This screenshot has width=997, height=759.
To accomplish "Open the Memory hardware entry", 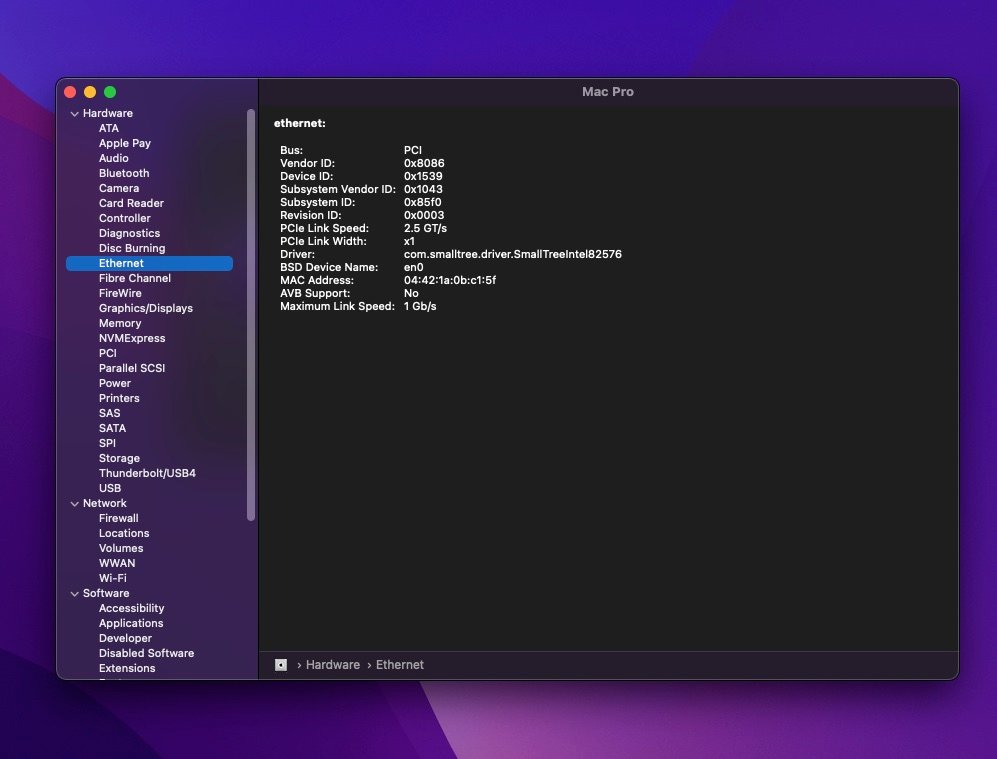I will coord(120,323).
